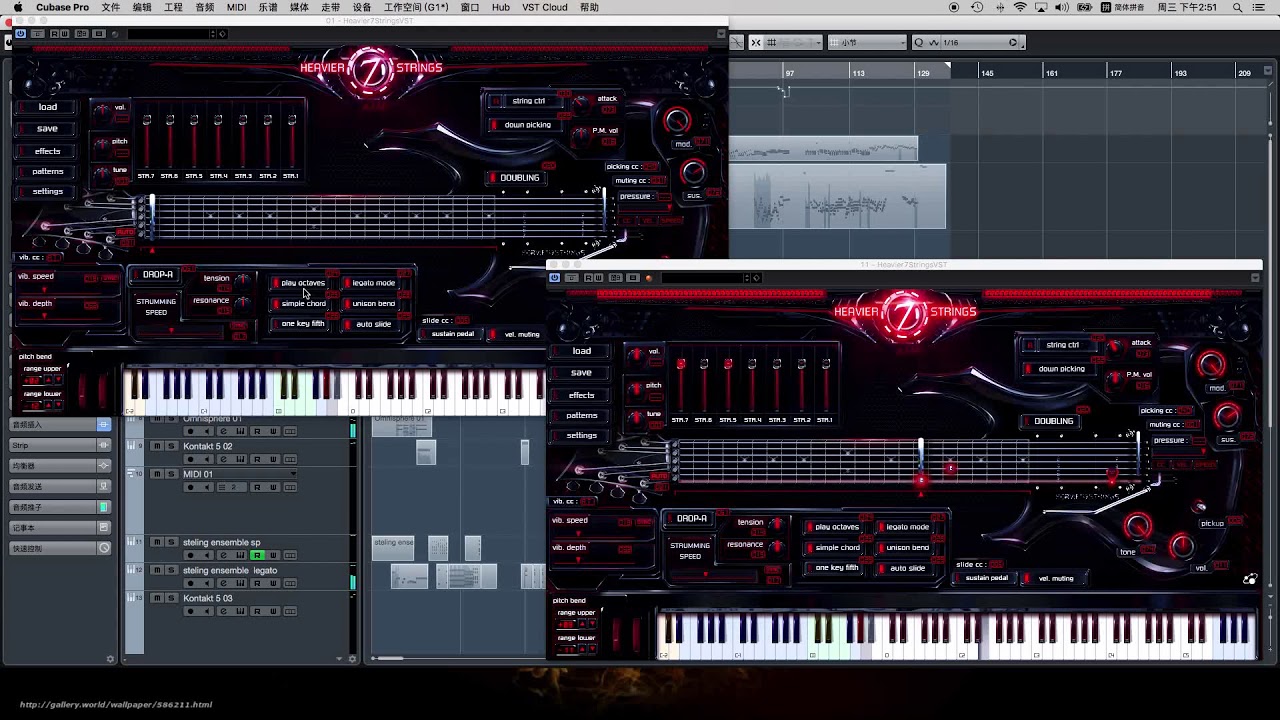This screenshot has width=1280, height=720.
Task: Open patterns page in the front plugin window
Action: pyautogui.click(x=581, y=415)
